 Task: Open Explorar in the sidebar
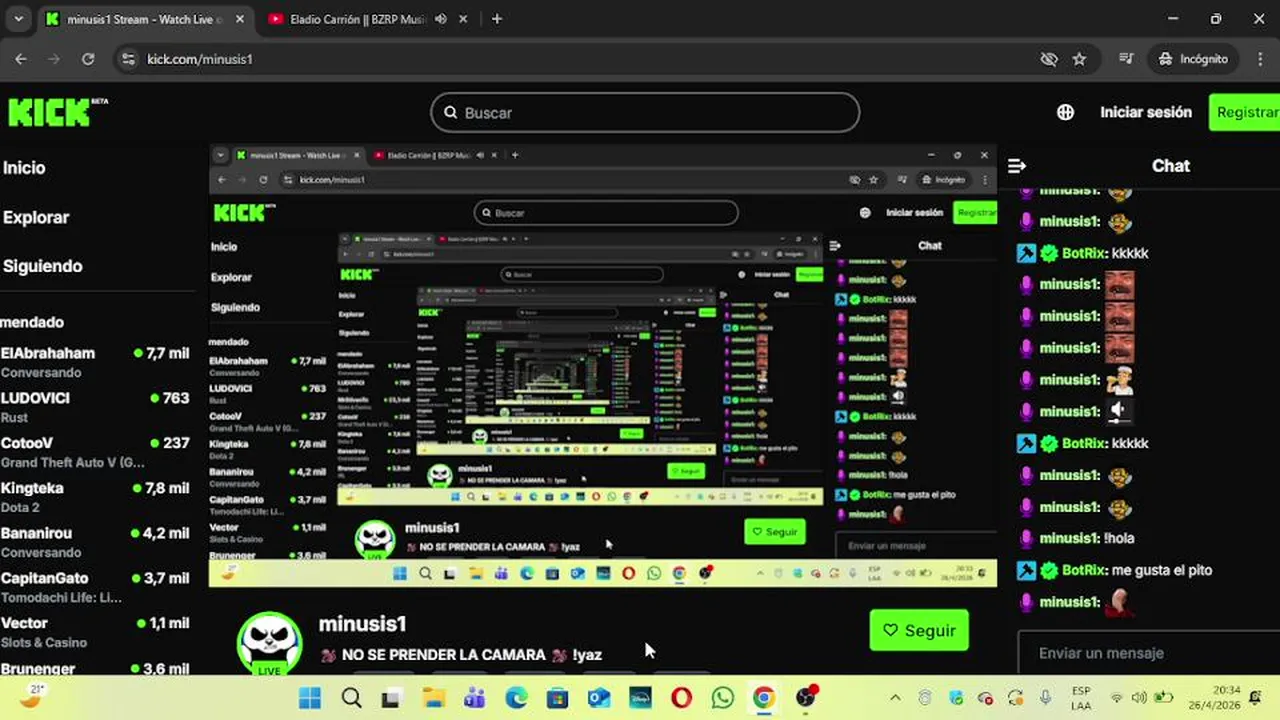coord(36,217)
